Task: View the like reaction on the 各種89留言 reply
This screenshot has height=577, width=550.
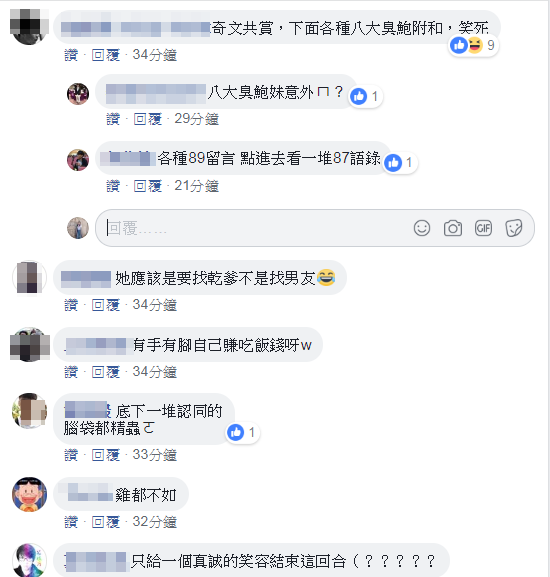Action: [x=399, y=162]
